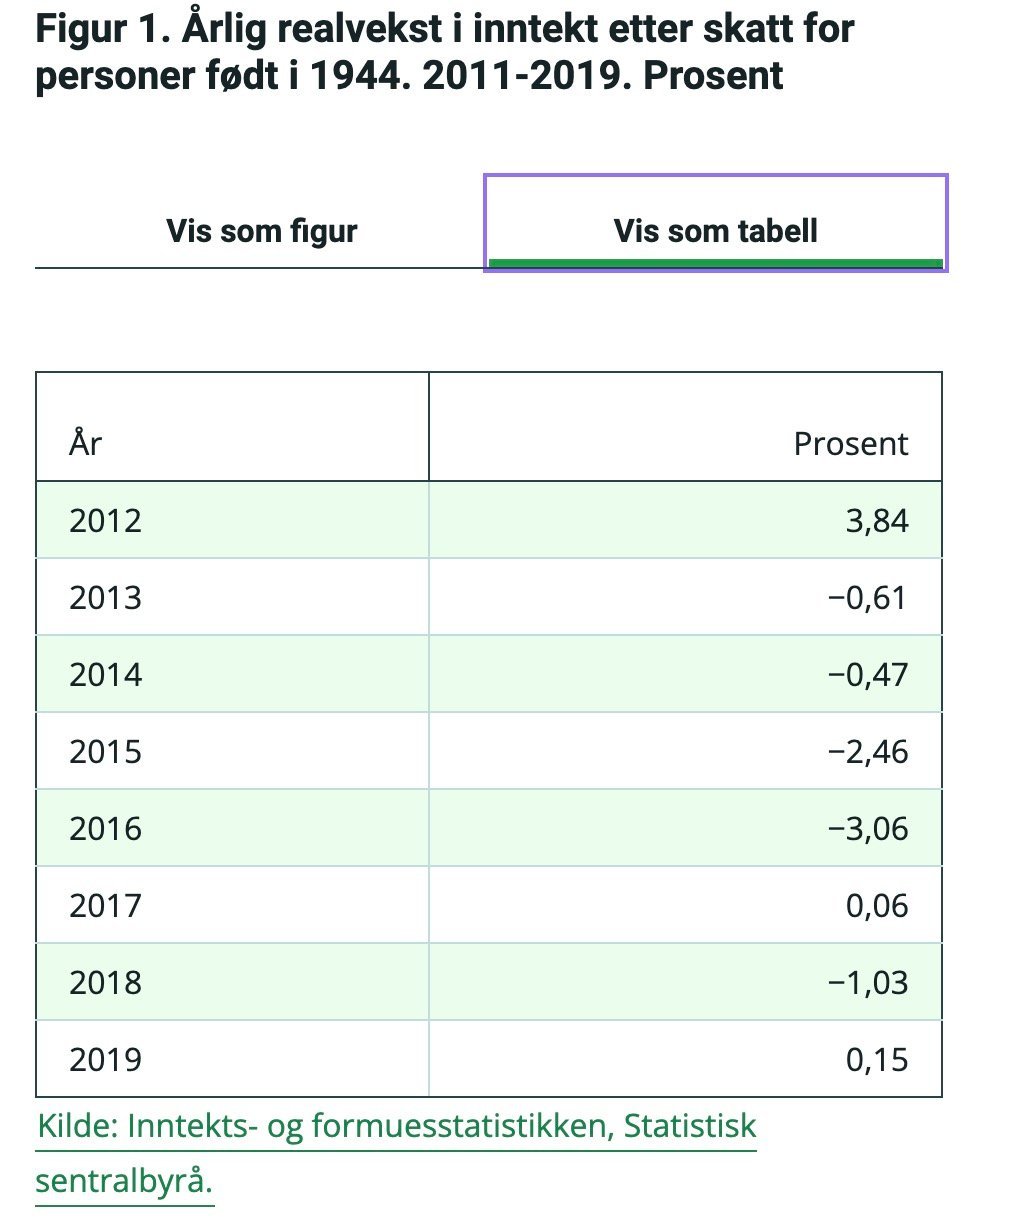Screen dimensions: 1010x1232
Task: Open the Inntekts- og formuesstatistikken source link
Action: (396, 1126)
